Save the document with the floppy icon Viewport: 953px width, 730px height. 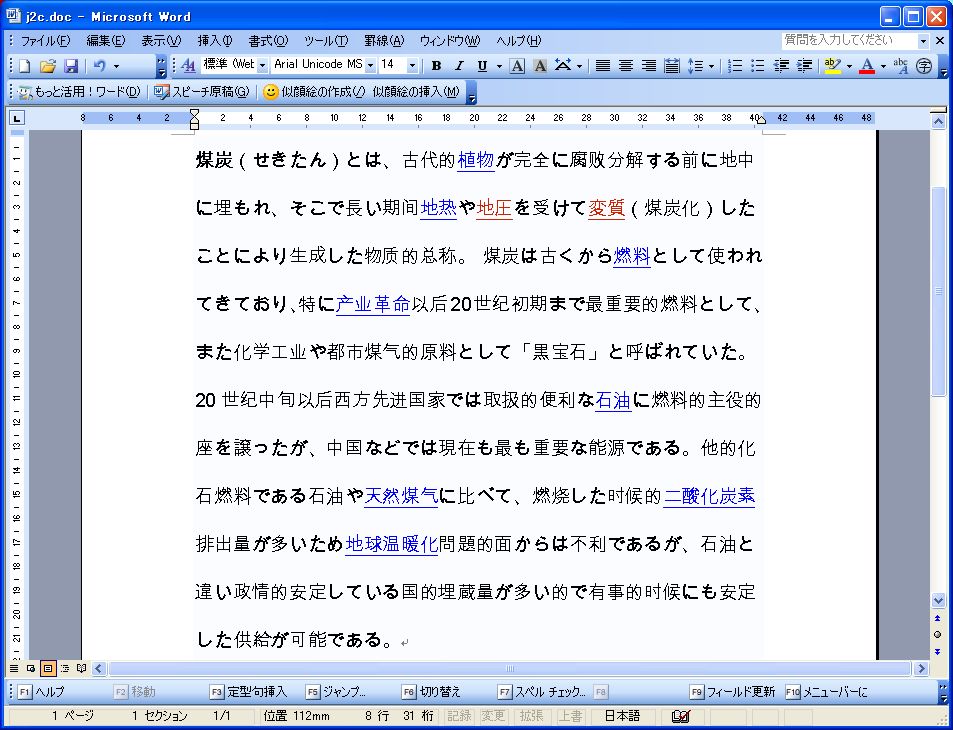tap(71, 66)
